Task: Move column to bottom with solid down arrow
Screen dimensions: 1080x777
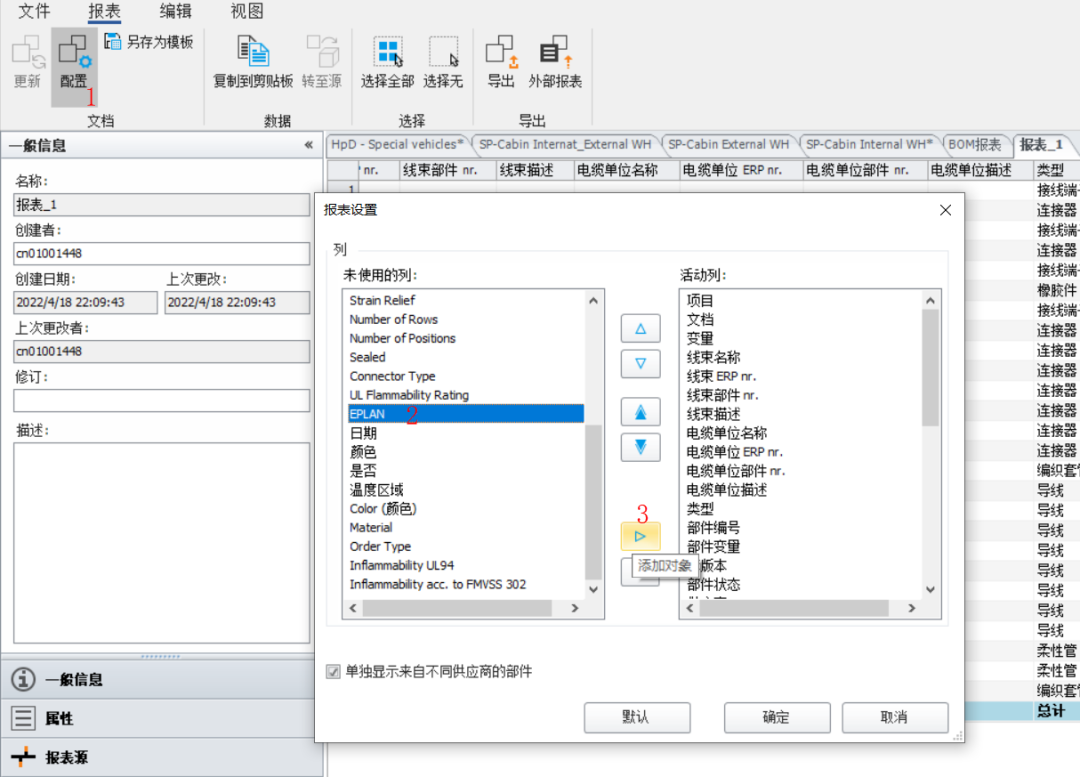Action: 640,447
